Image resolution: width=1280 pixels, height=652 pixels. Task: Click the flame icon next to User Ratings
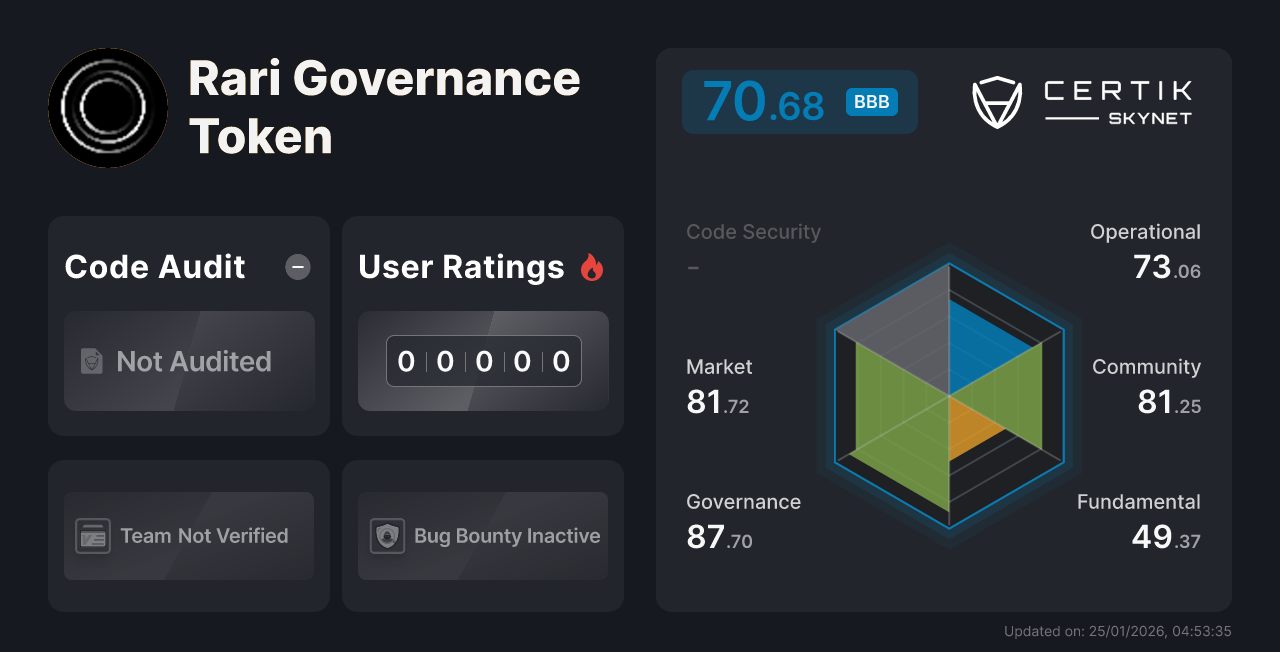point(592,266)
